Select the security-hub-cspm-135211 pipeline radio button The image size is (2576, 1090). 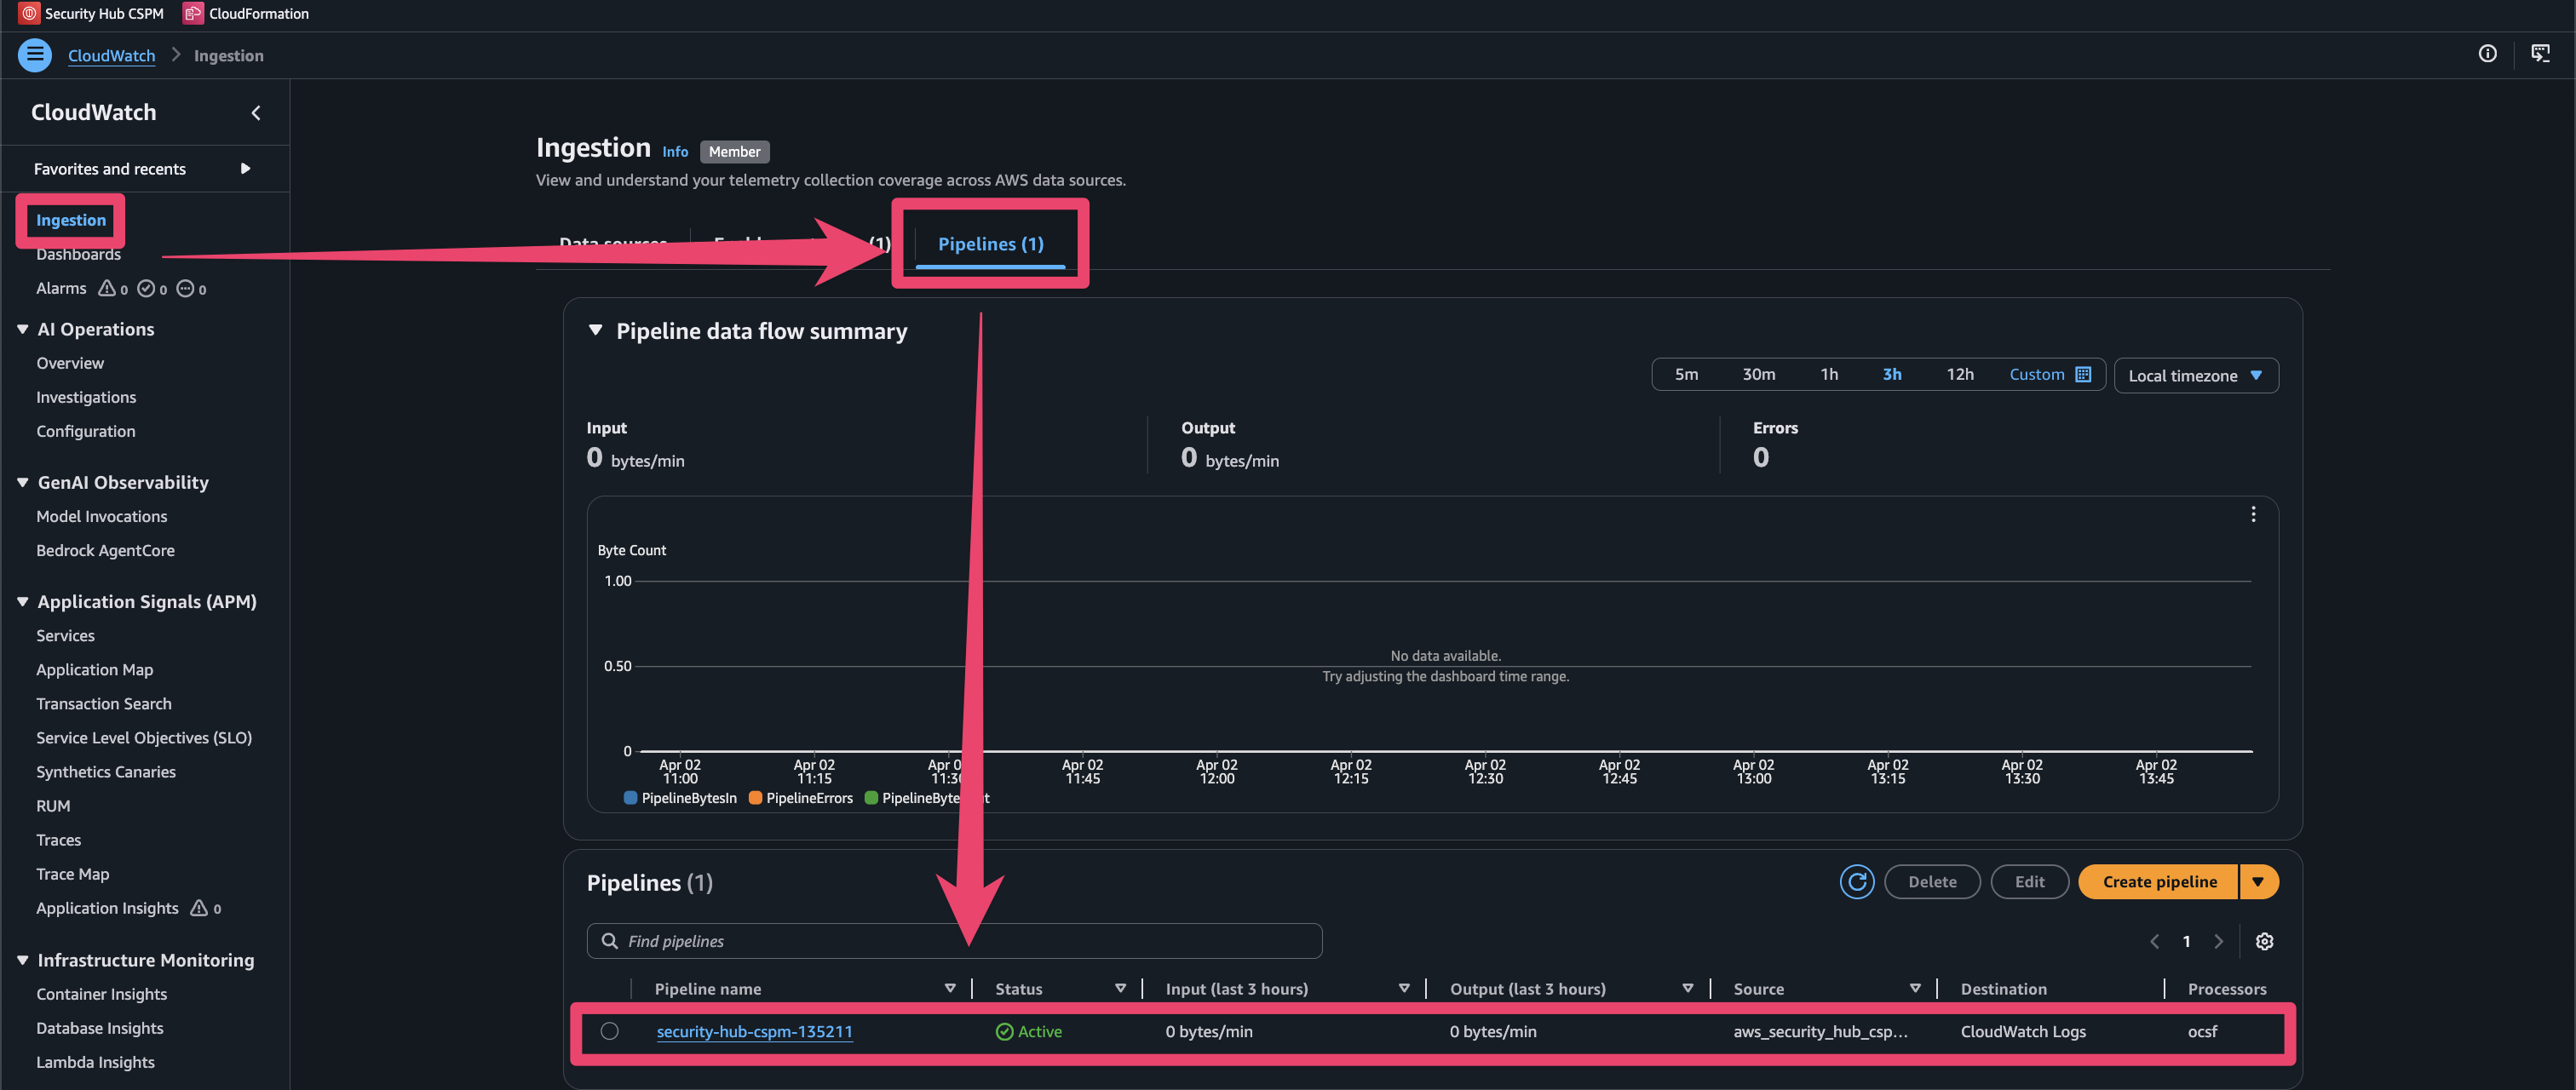click(x=609, y=1031)
